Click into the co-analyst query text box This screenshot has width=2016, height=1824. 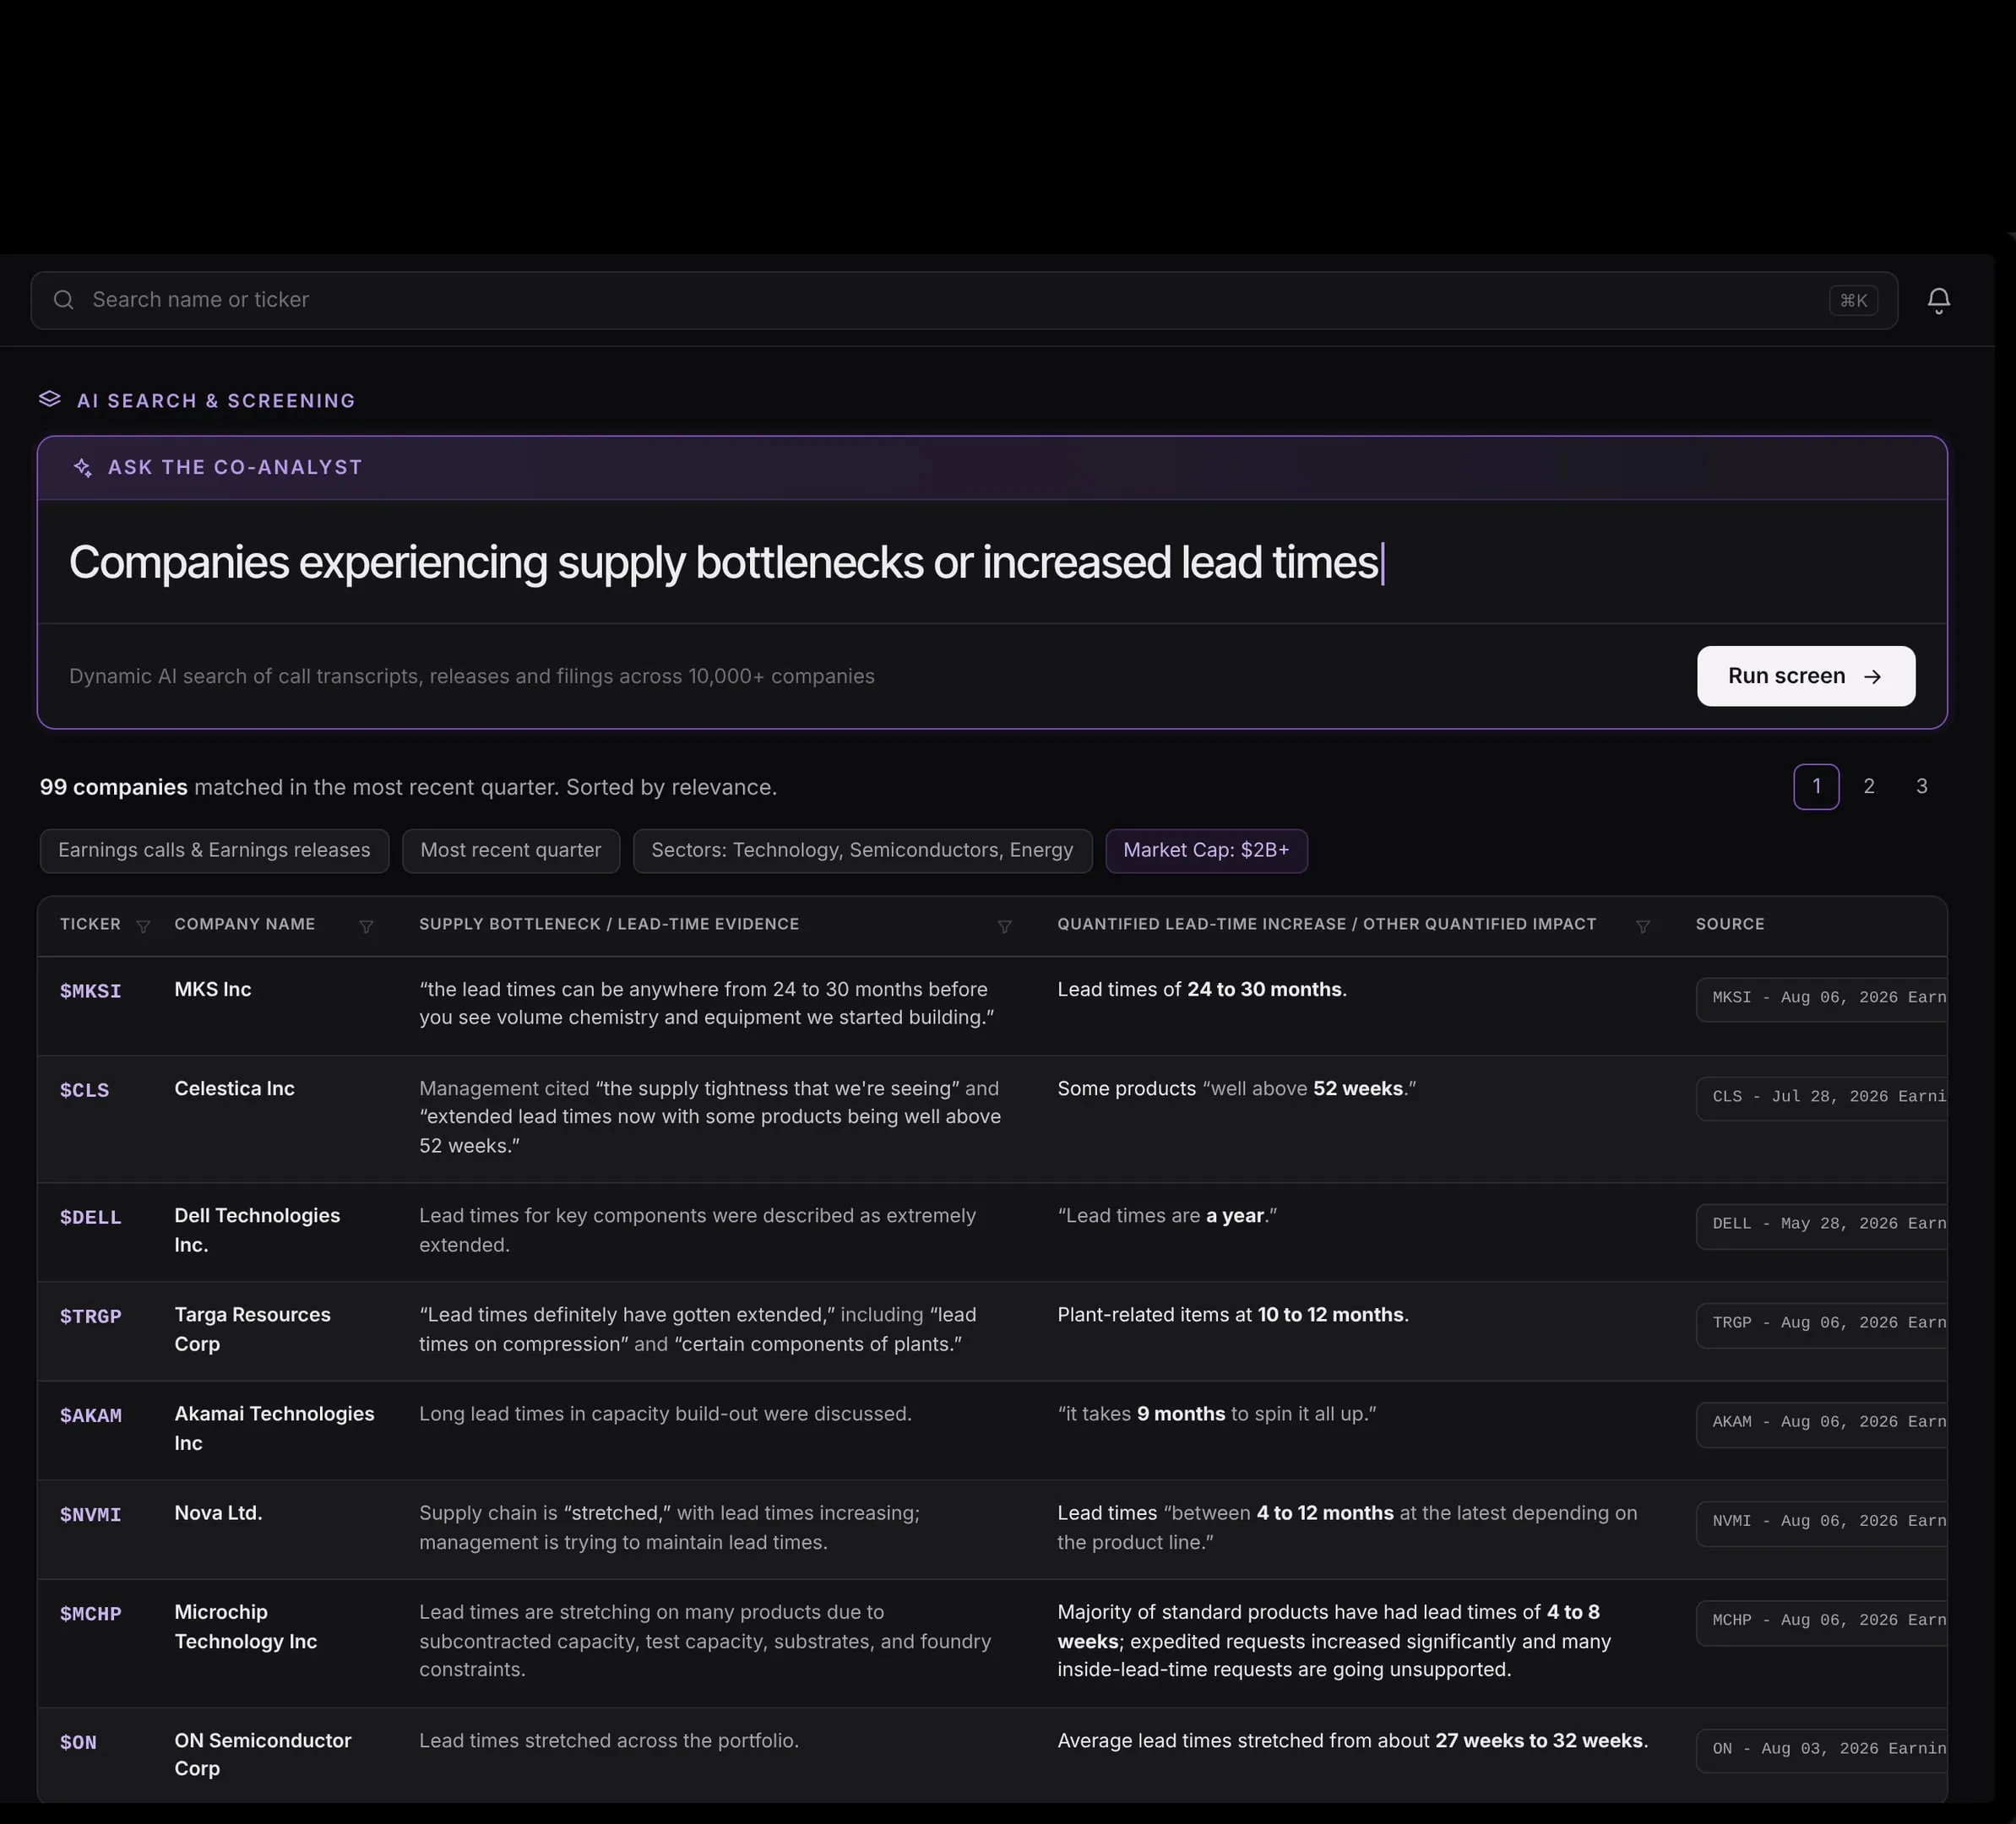pyautogui.click(x=992, y=562)
